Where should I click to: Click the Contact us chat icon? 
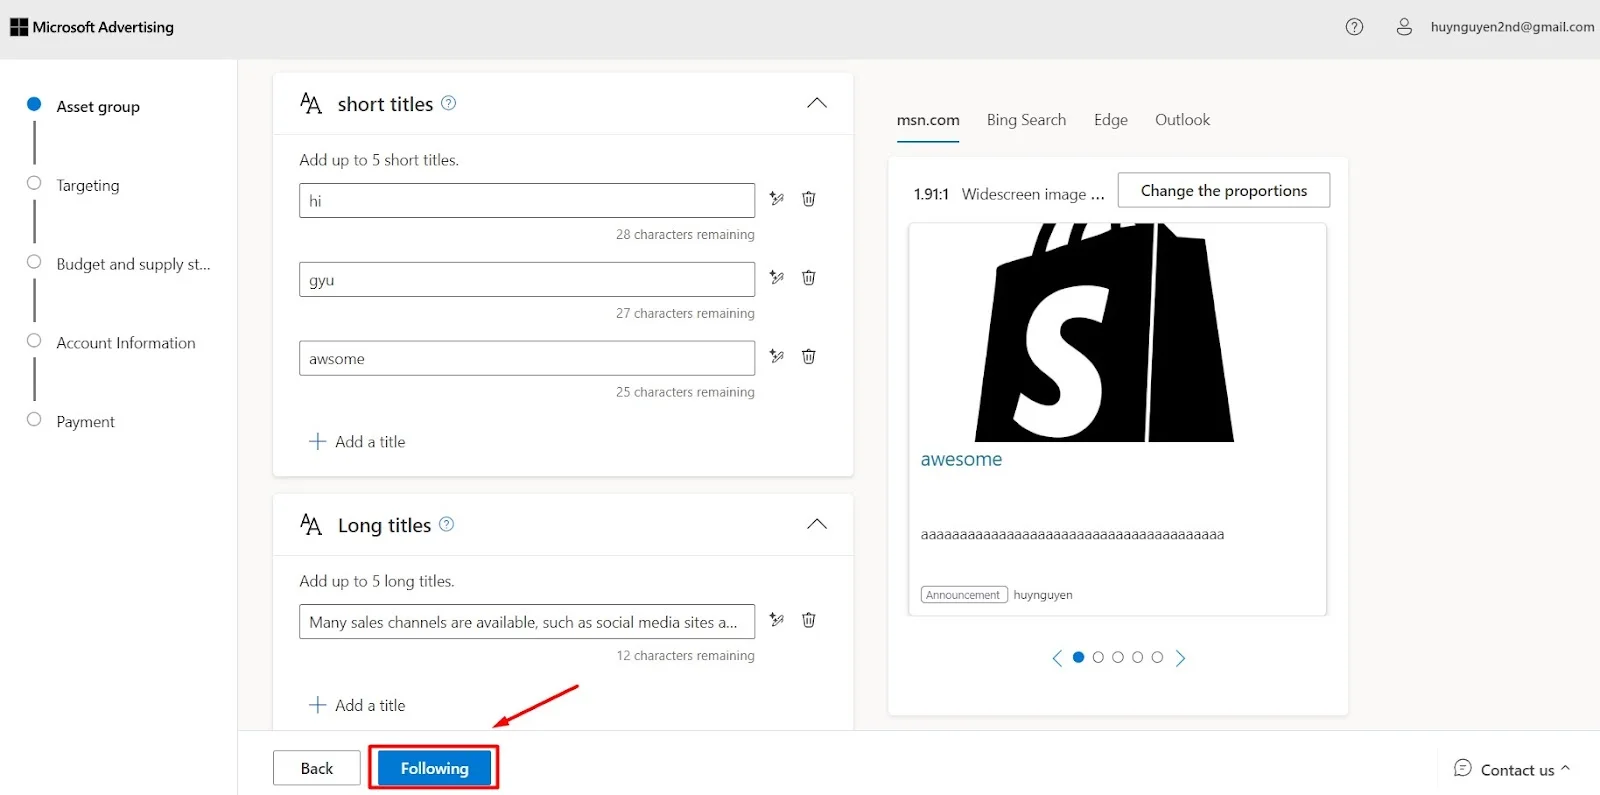[x=1463, y=768]
